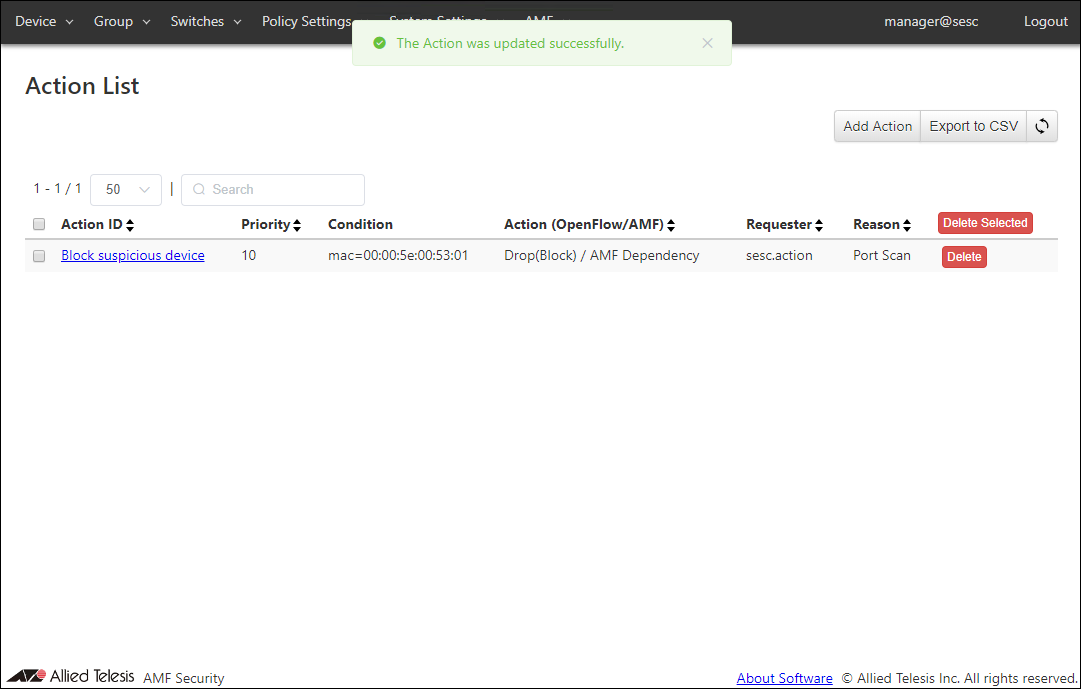Screen dimensions: 1081x689
Task: Sort by Action (OpenFlow/AMF) column arrows
Action: point(671,225)
